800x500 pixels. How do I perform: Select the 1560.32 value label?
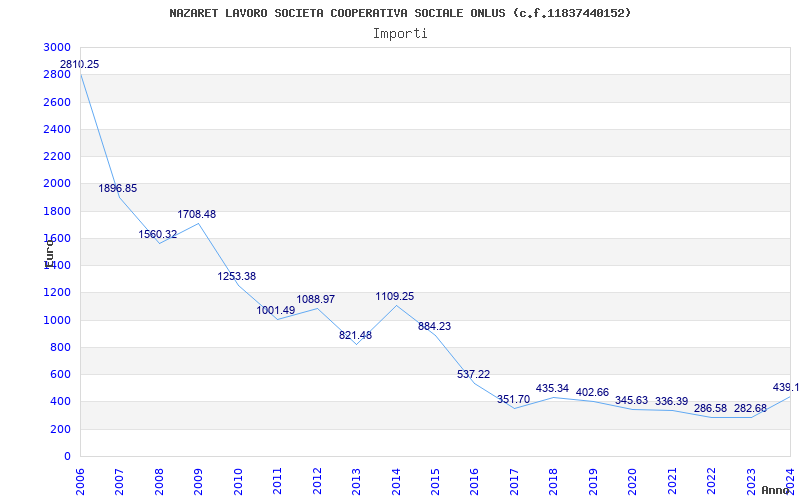(158, 234)
